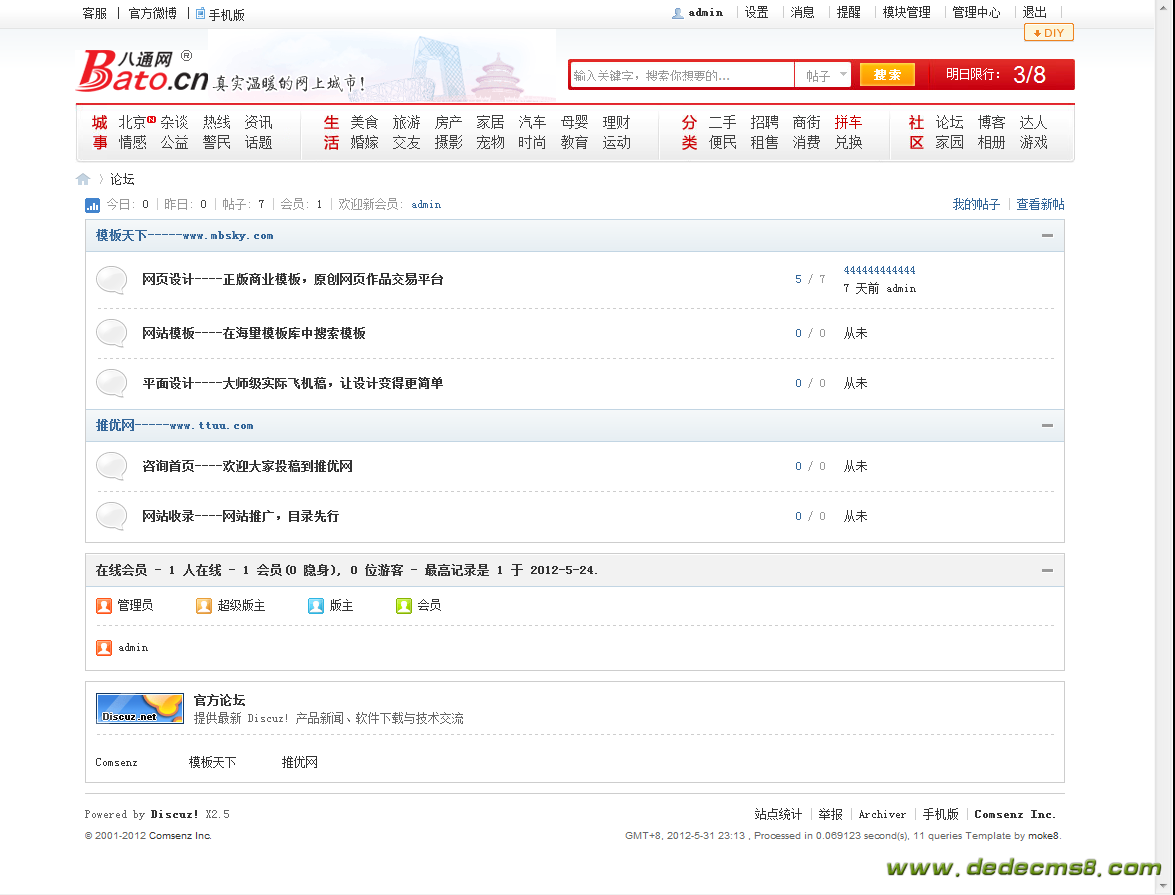Open 设置 in the top user bar
Viewport: 1175px width, 895px height.
(756, 13)
